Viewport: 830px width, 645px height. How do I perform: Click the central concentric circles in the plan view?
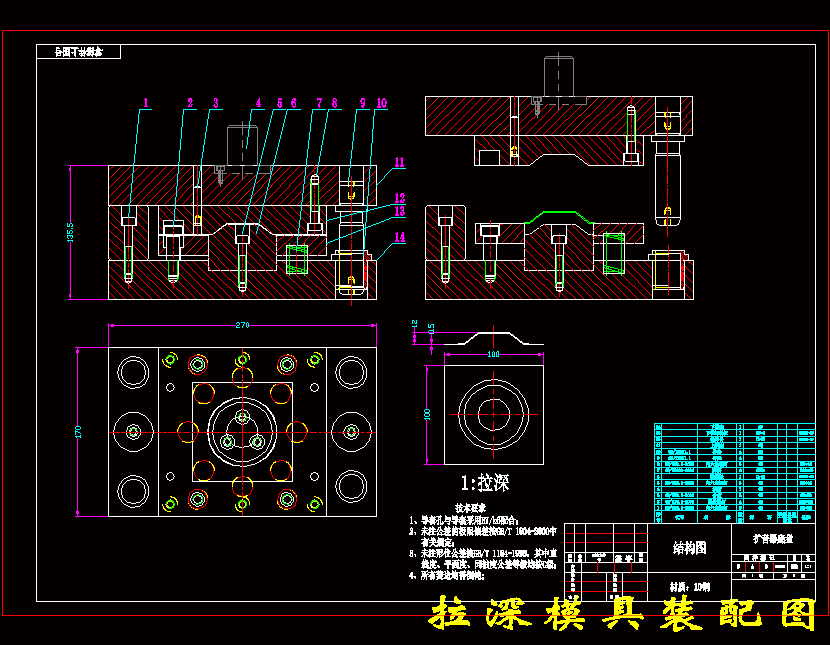[x=242, y=432]
